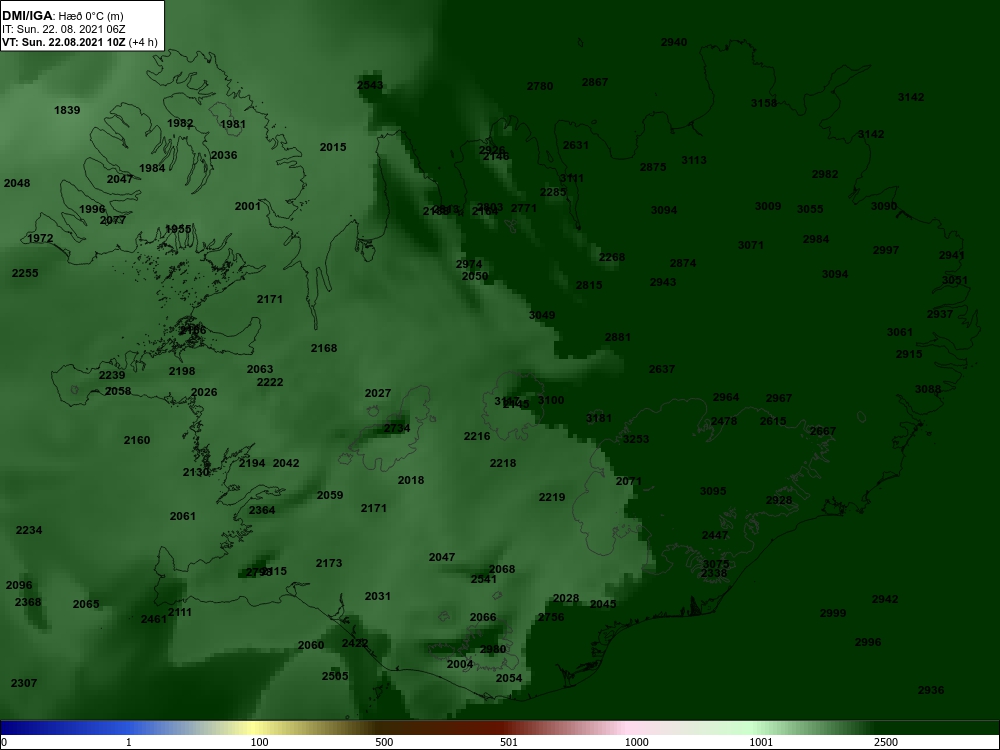Click the map value 2364
The image size is (1000, 750).
click(262, 510)
